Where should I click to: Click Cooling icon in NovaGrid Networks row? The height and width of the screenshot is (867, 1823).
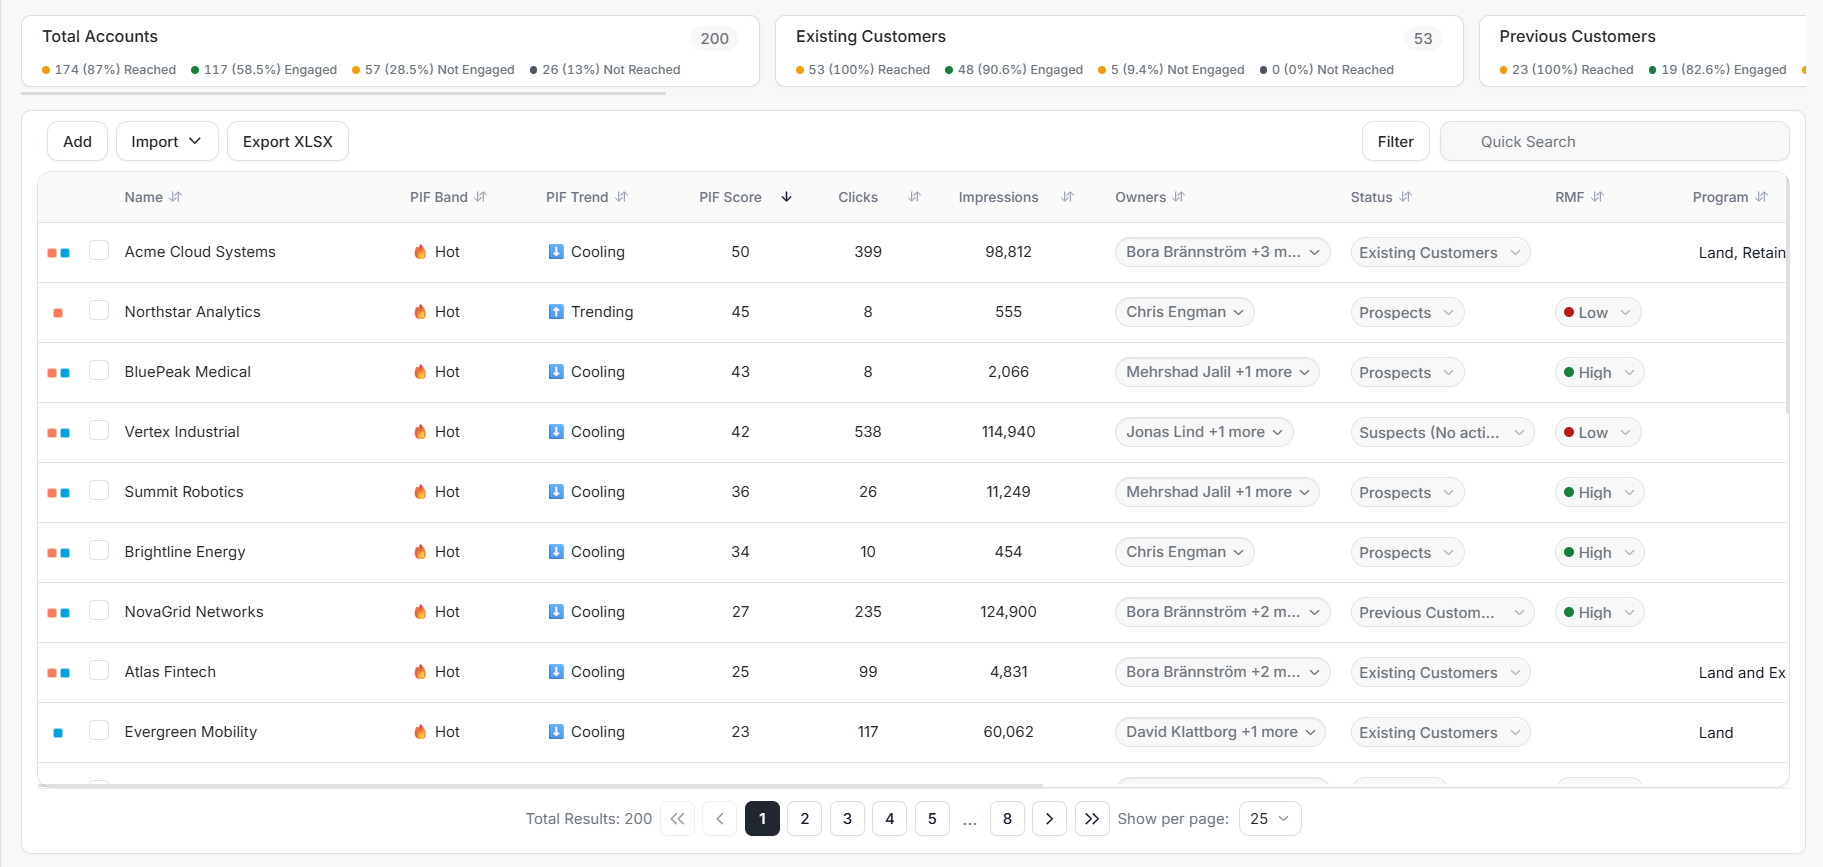coord(556,612)
